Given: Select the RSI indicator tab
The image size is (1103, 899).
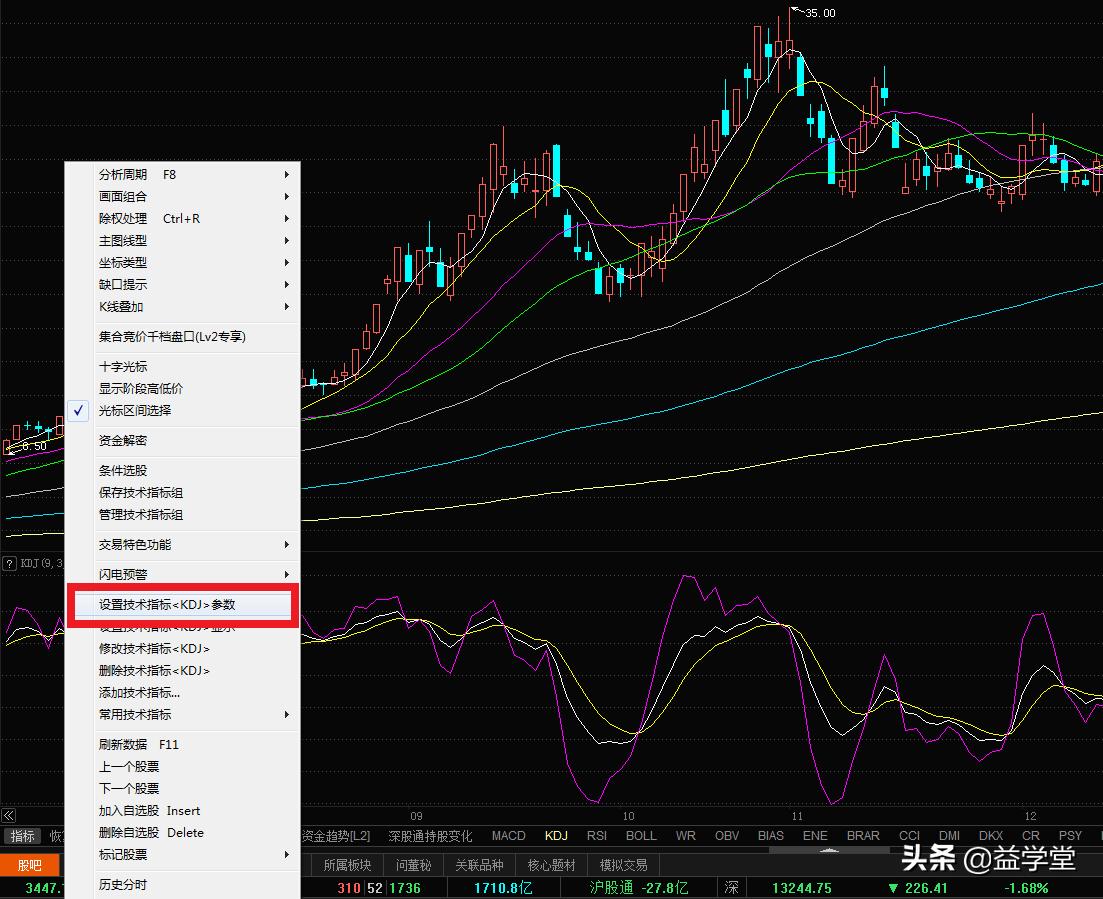Looking at the screenshot, I should tap(597, 835).
